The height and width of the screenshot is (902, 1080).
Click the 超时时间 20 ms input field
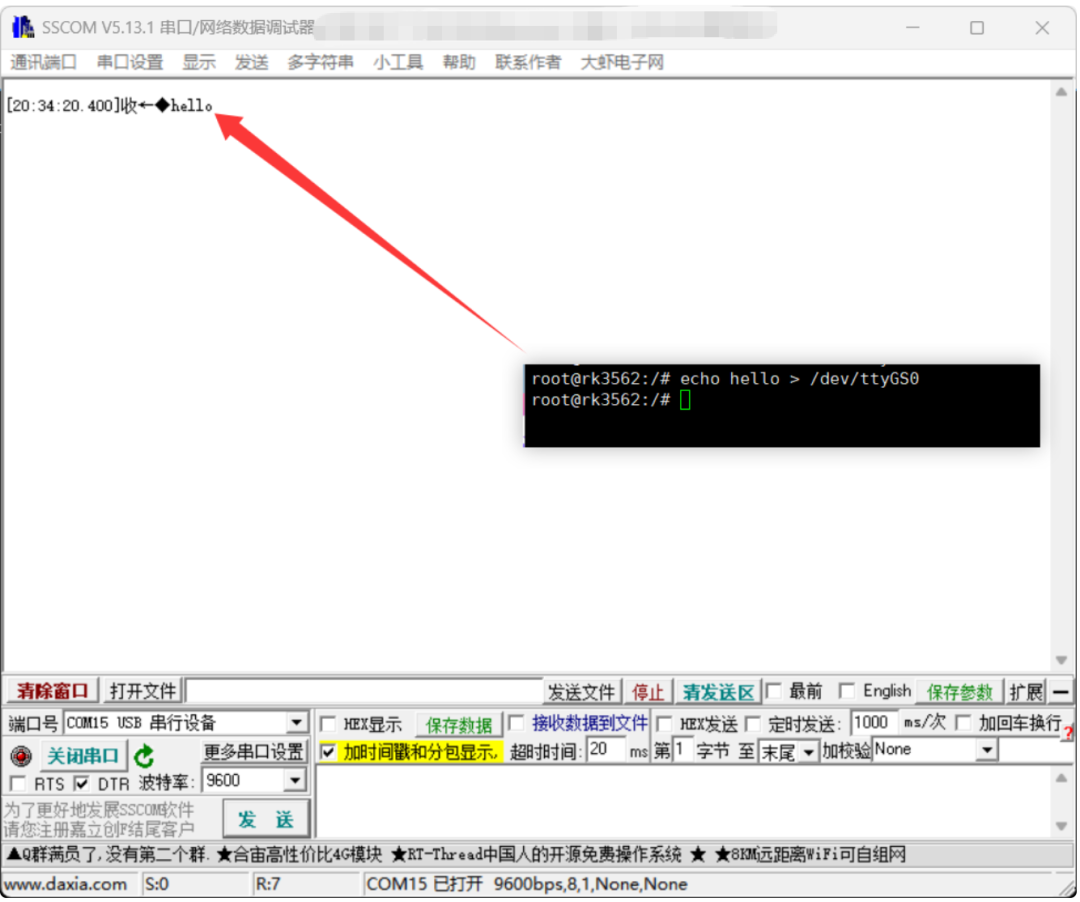pos(606,751)
